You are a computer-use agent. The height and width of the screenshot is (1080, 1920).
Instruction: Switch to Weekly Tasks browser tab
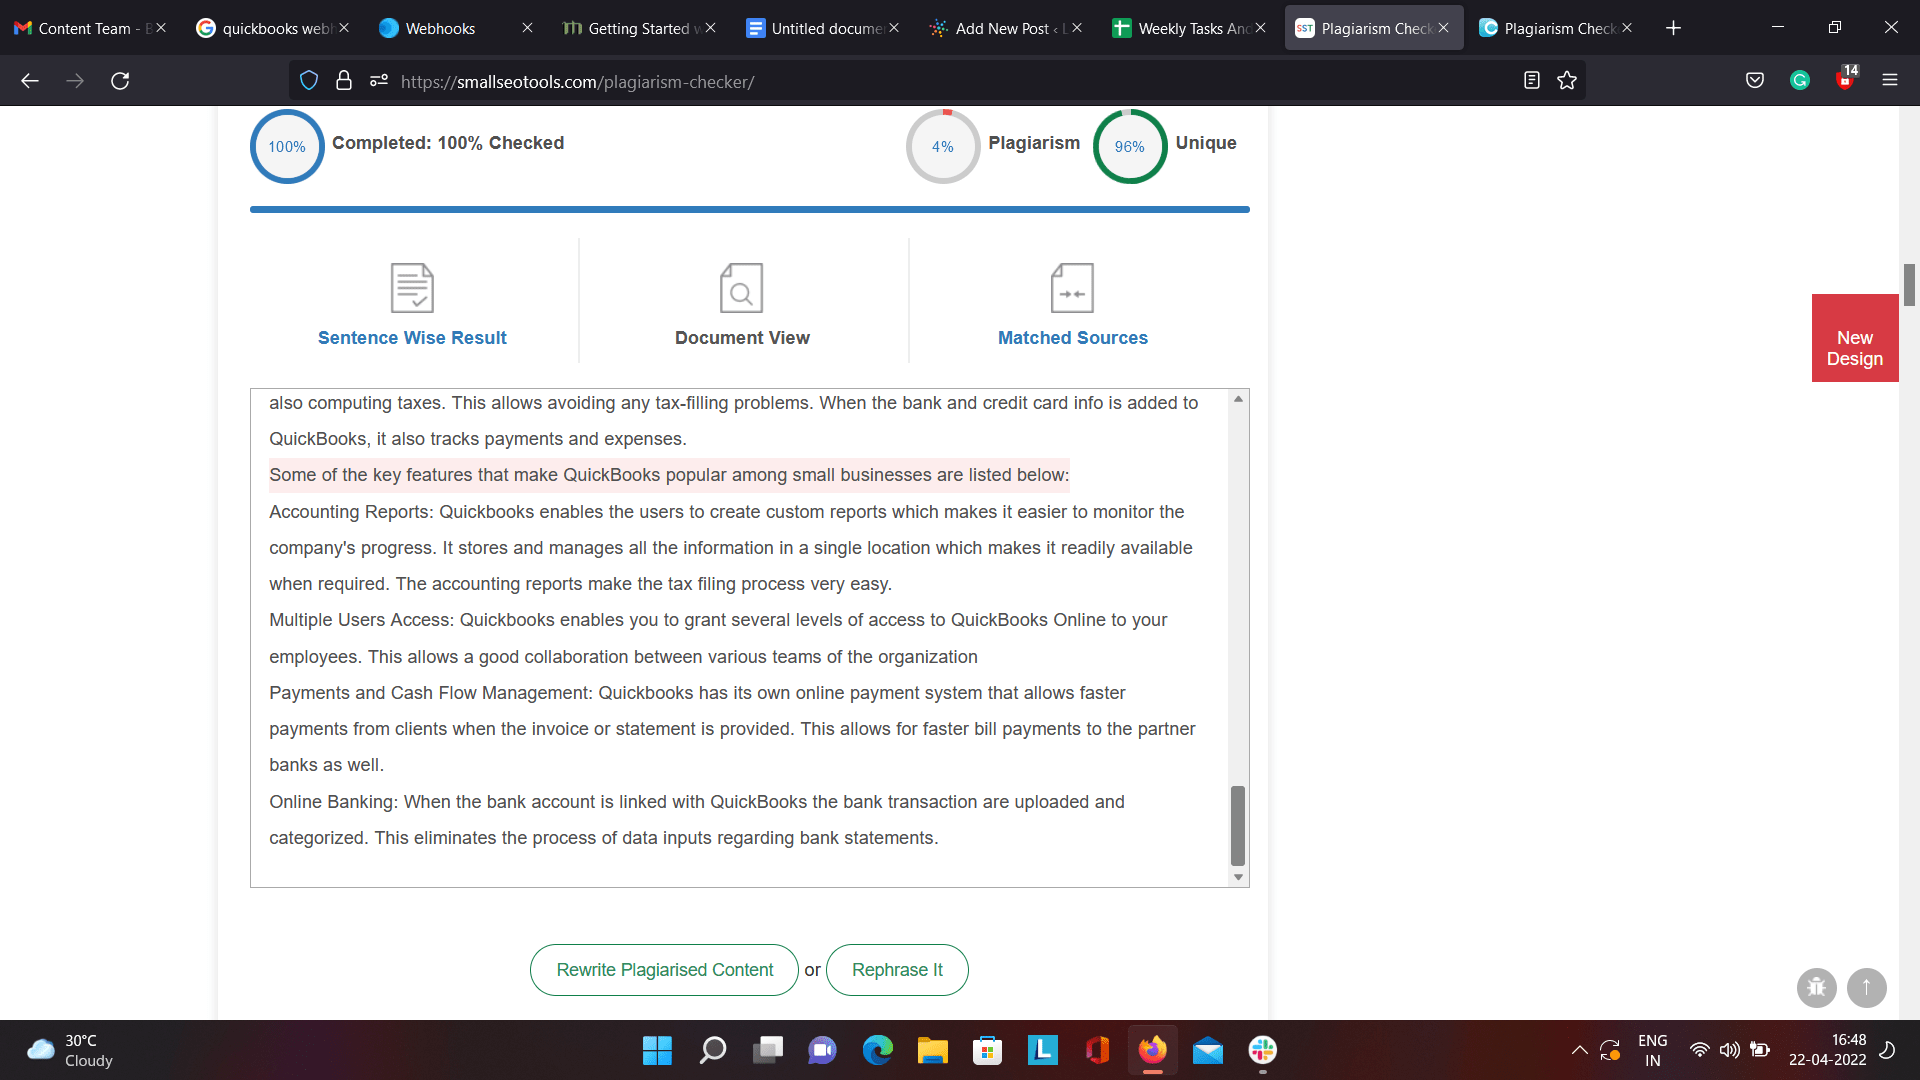[x=1188, y=28]
